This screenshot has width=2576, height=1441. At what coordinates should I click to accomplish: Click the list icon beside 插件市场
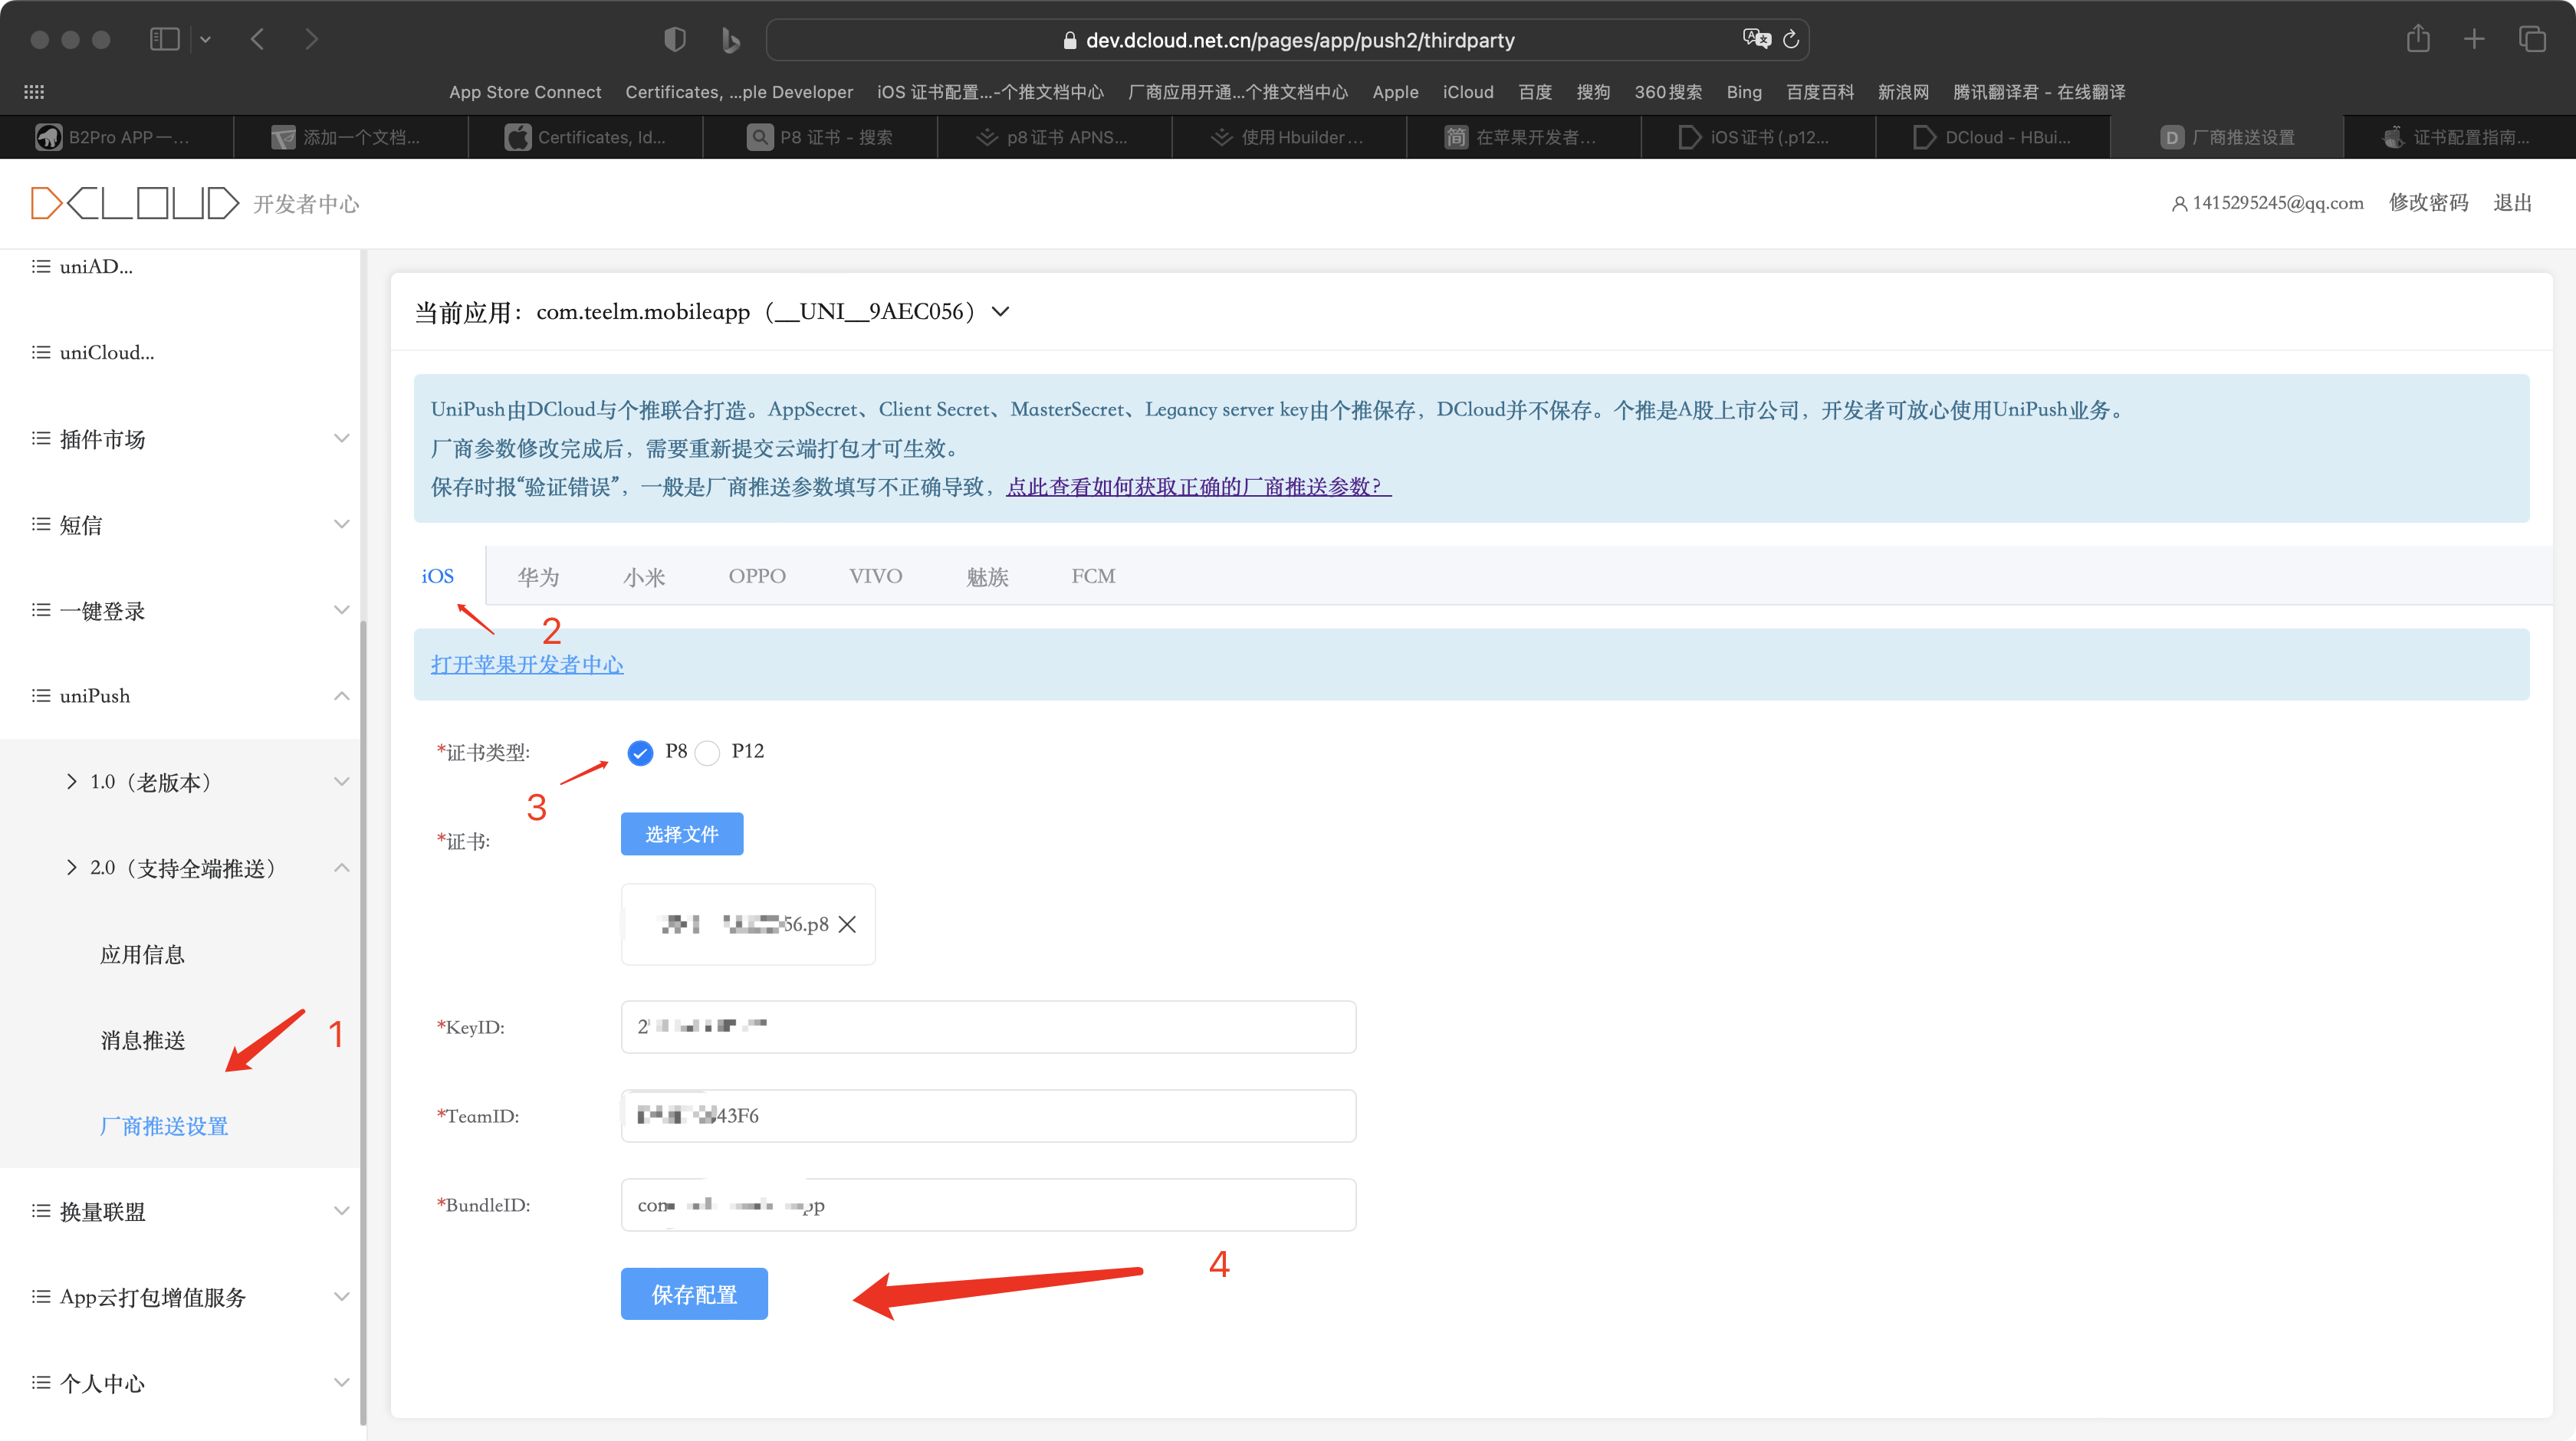coord(41,438)
